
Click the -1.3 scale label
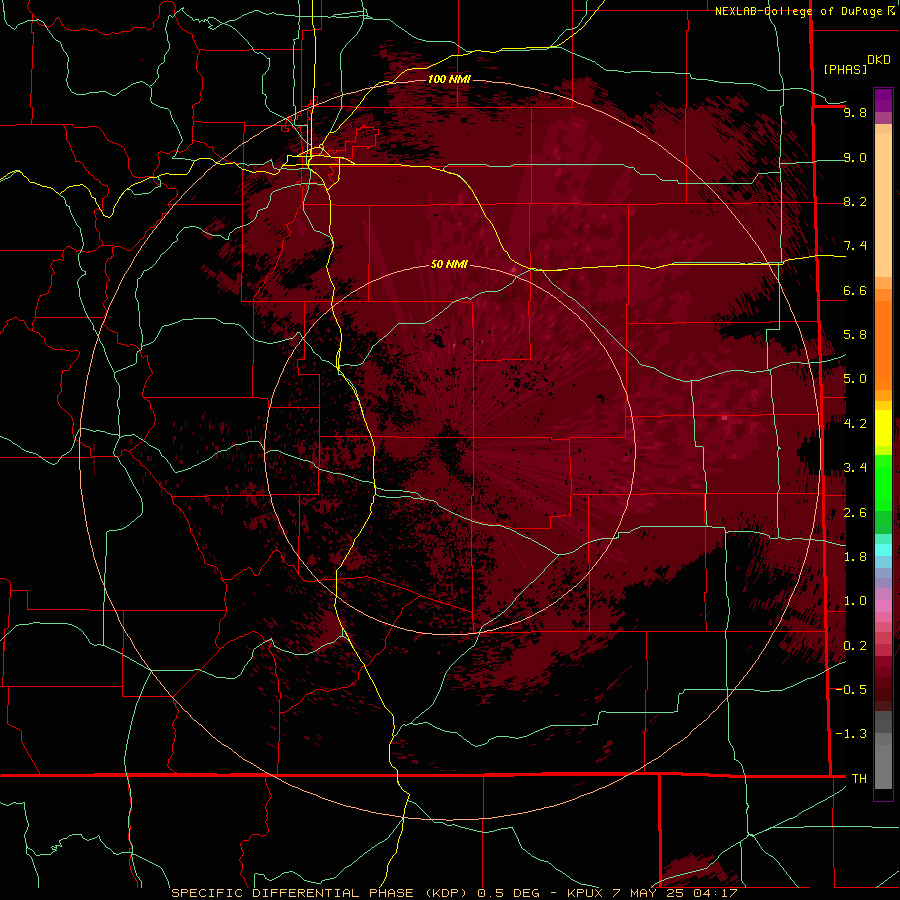[851, 734]
